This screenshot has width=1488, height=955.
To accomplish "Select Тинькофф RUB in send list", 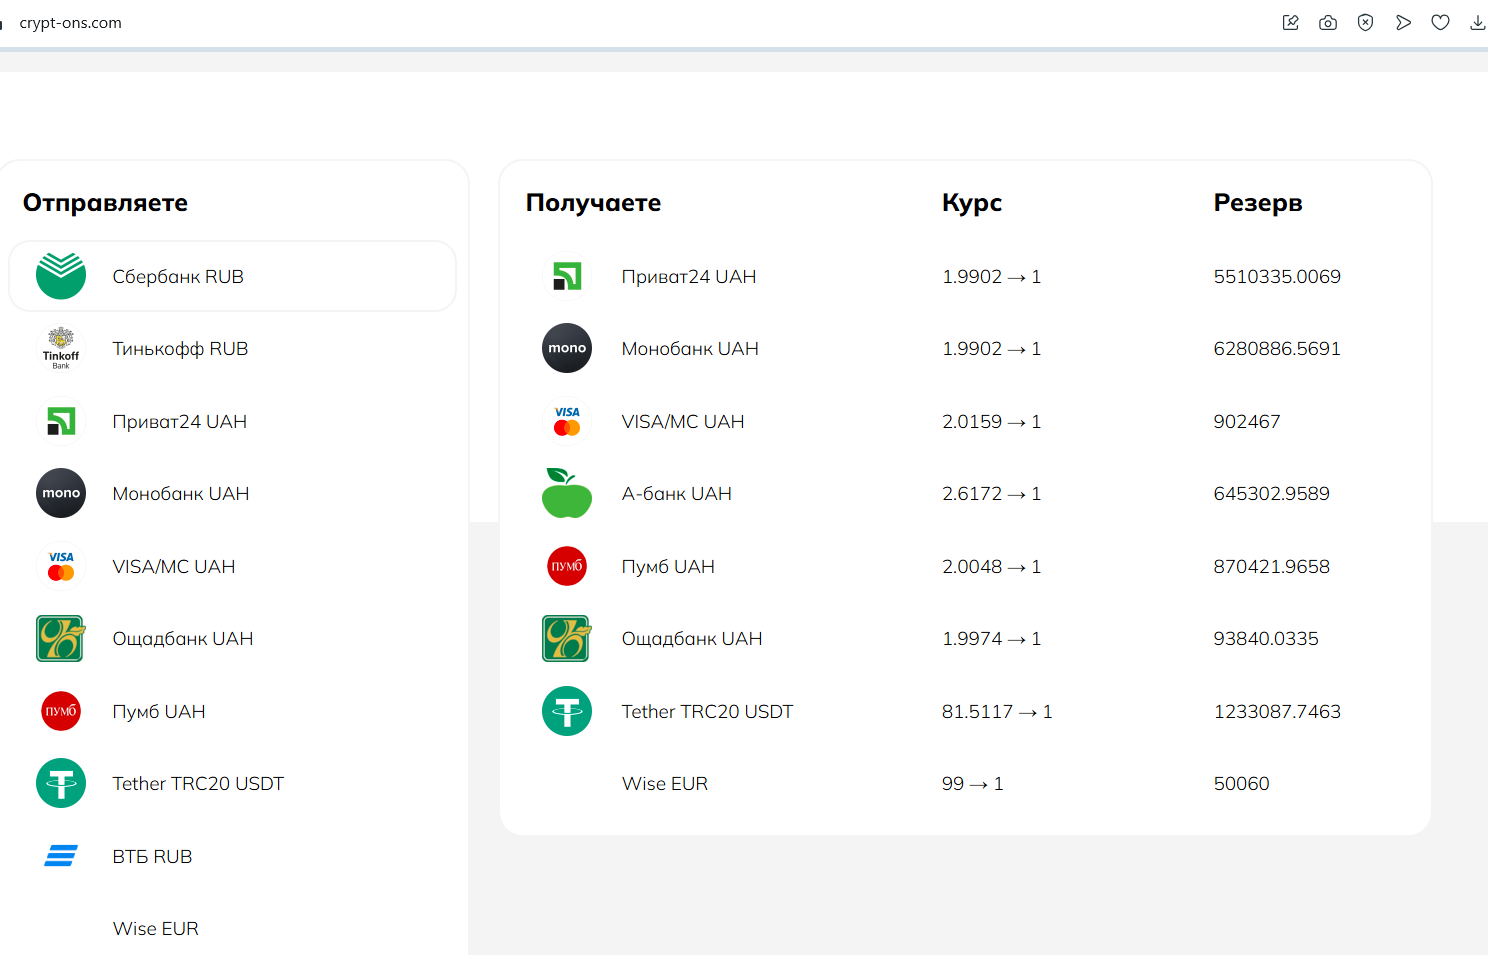I will 232,349.
